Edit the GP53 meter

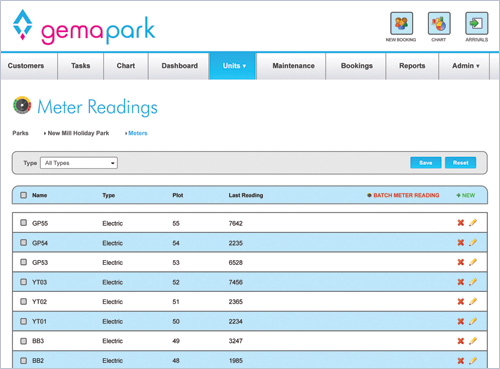(473, 262)
